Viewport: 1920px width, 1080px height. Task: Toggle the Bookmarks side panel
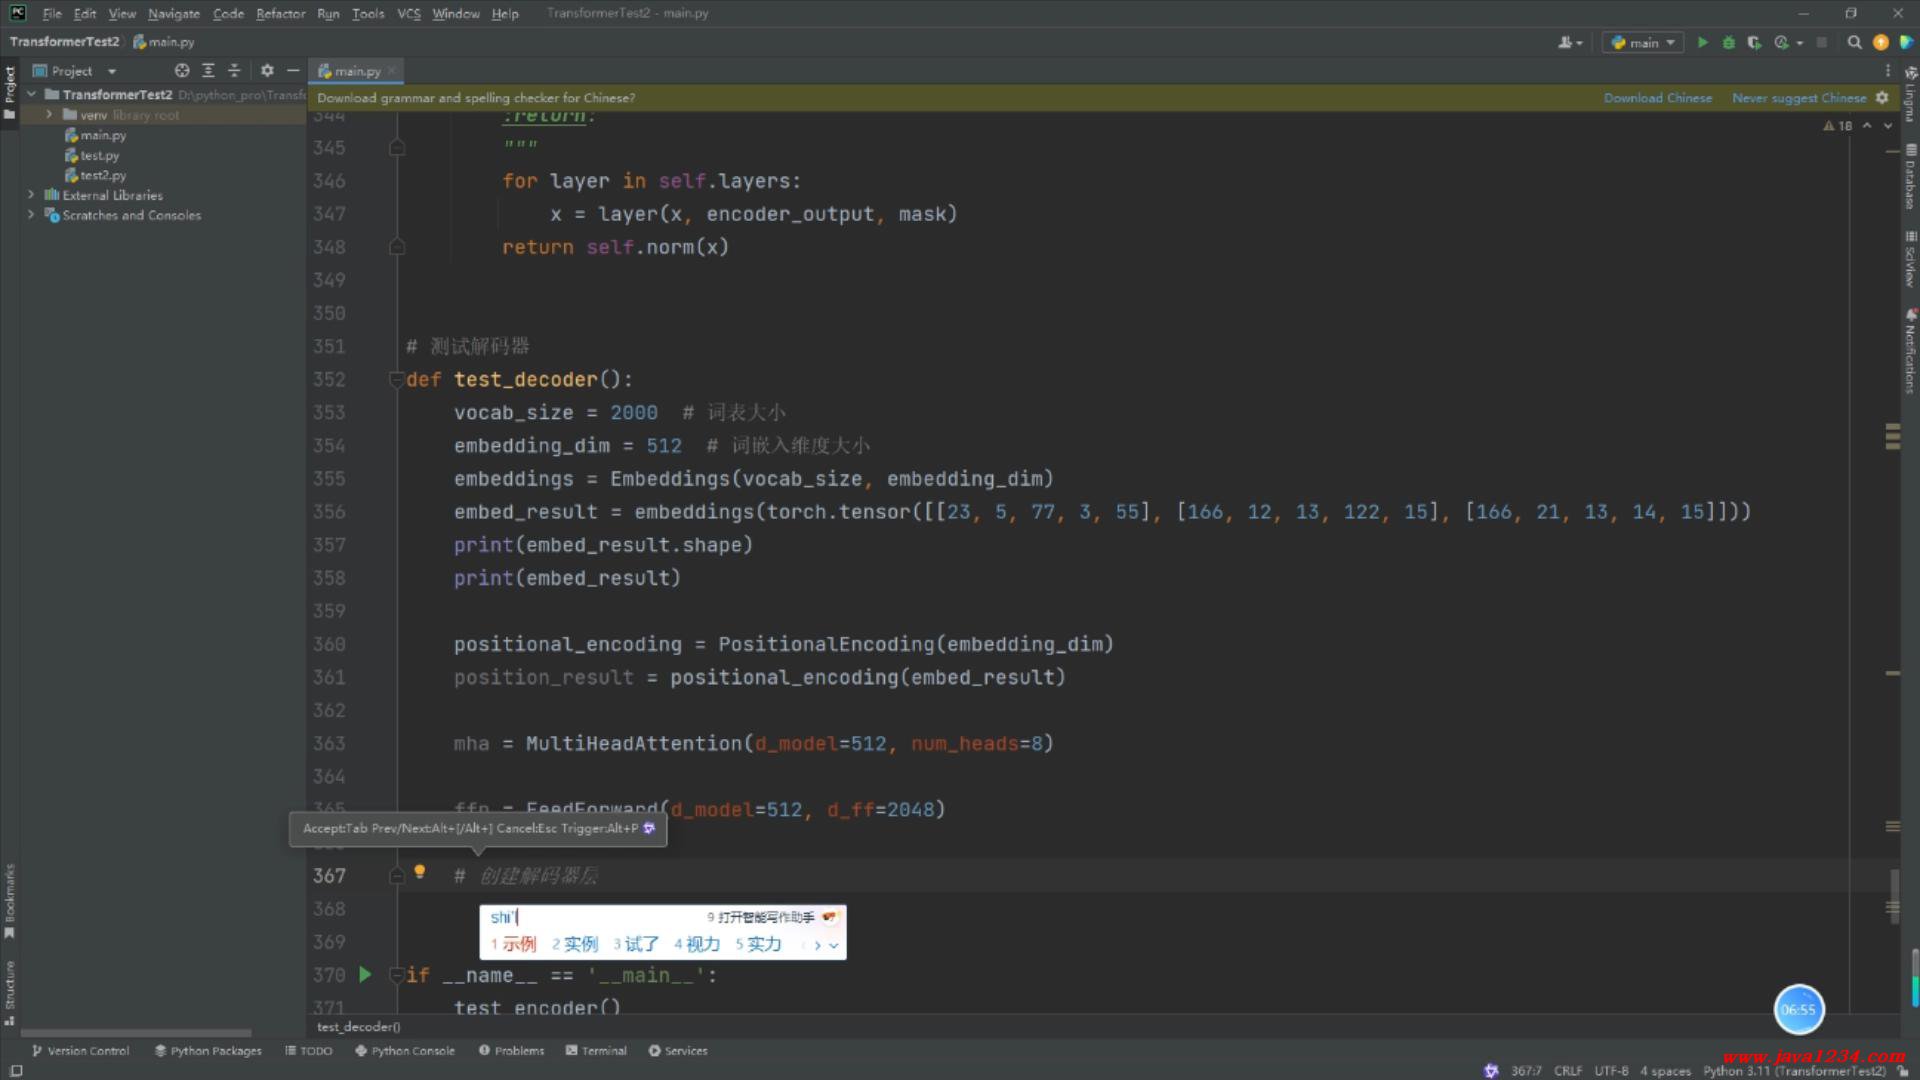(10, 900)
